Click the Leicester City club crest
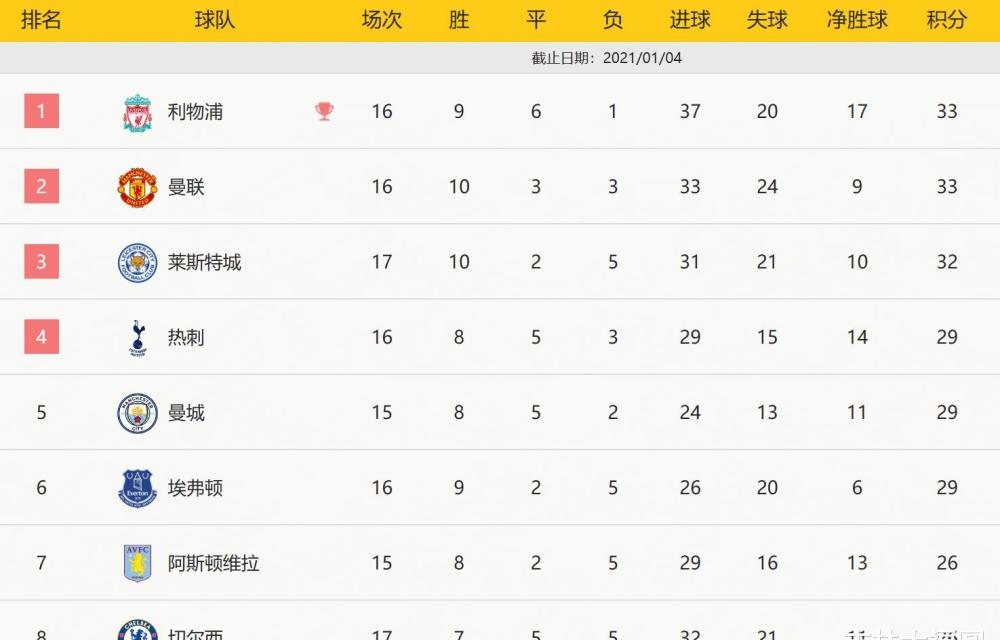Image resolution: width=1000 pixels, height=640 pixels. 137,263
